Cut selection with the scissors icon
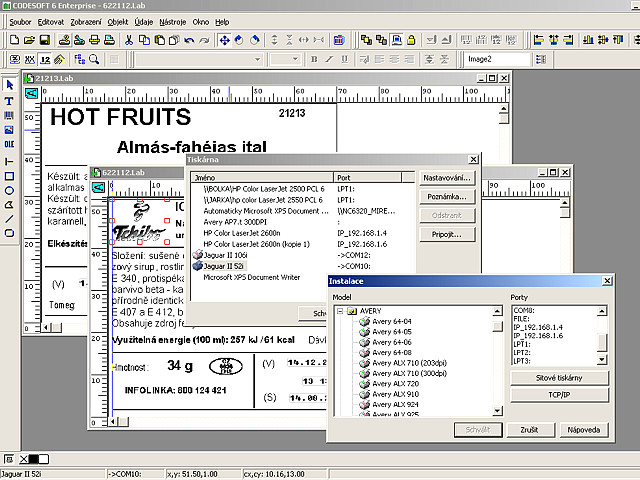This screenshot has height=480, width=640. point(129,40)
